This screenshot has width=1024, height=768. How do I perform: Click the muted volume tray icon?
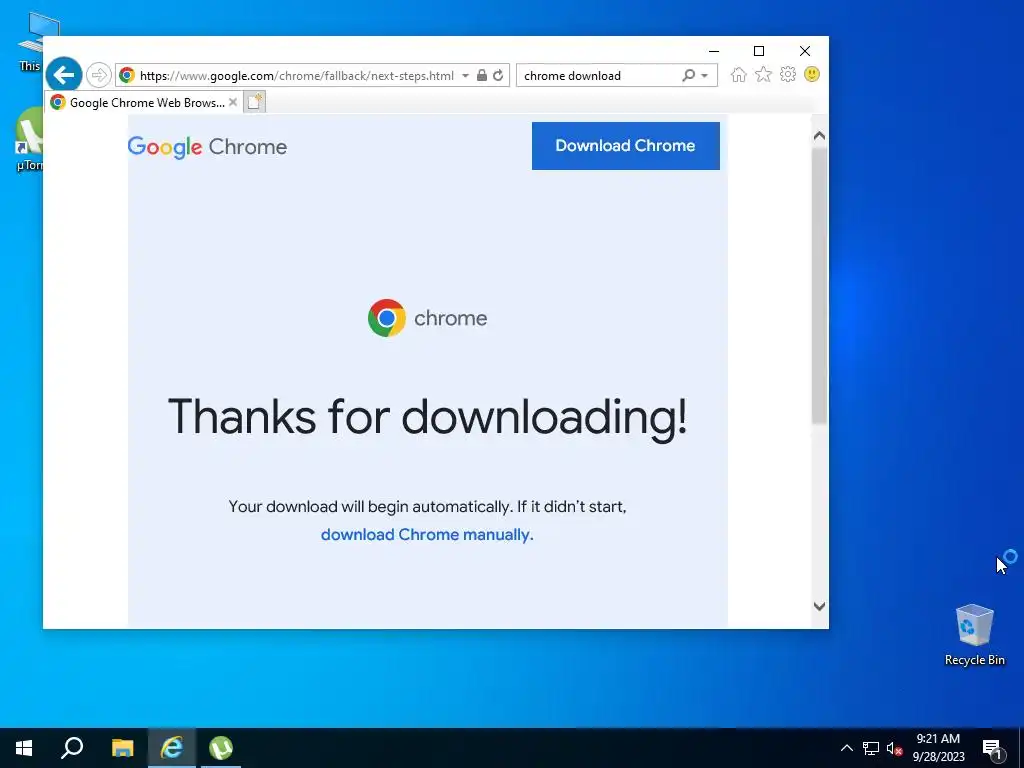894,748
